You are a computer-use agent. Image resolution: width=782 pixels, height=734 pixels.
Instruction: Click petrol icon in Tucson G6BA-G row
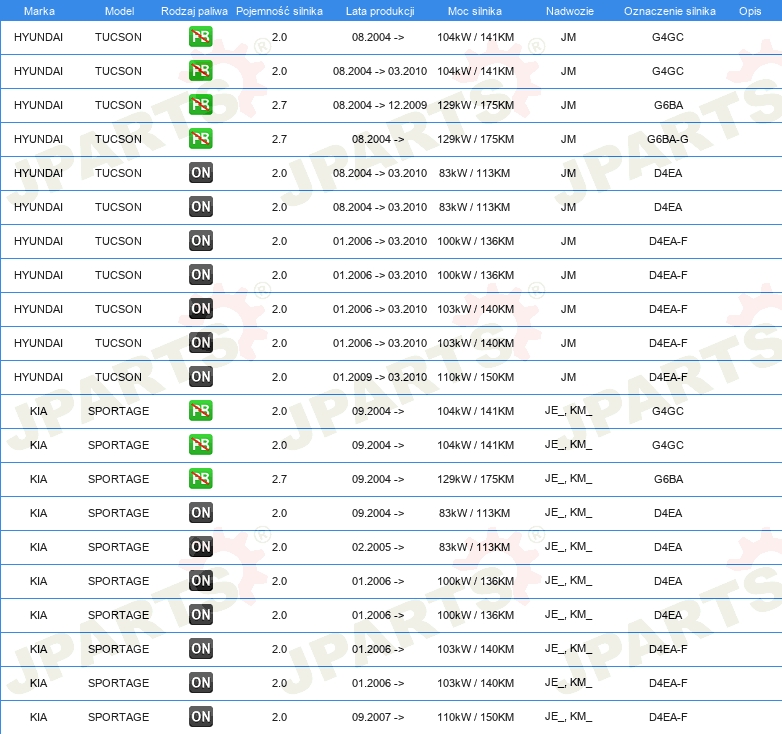click(x=200, y=139)
